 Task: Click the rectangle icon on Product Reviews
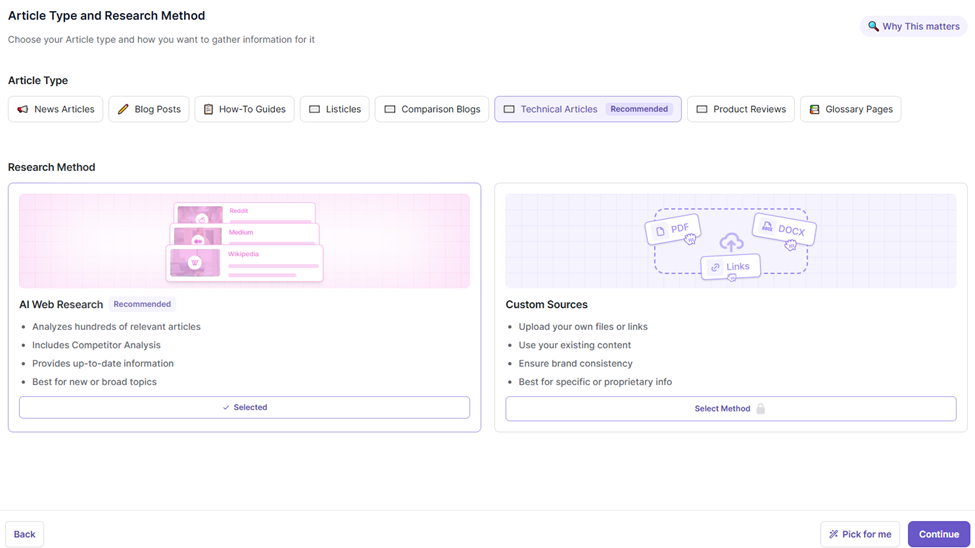coord(702,109)
